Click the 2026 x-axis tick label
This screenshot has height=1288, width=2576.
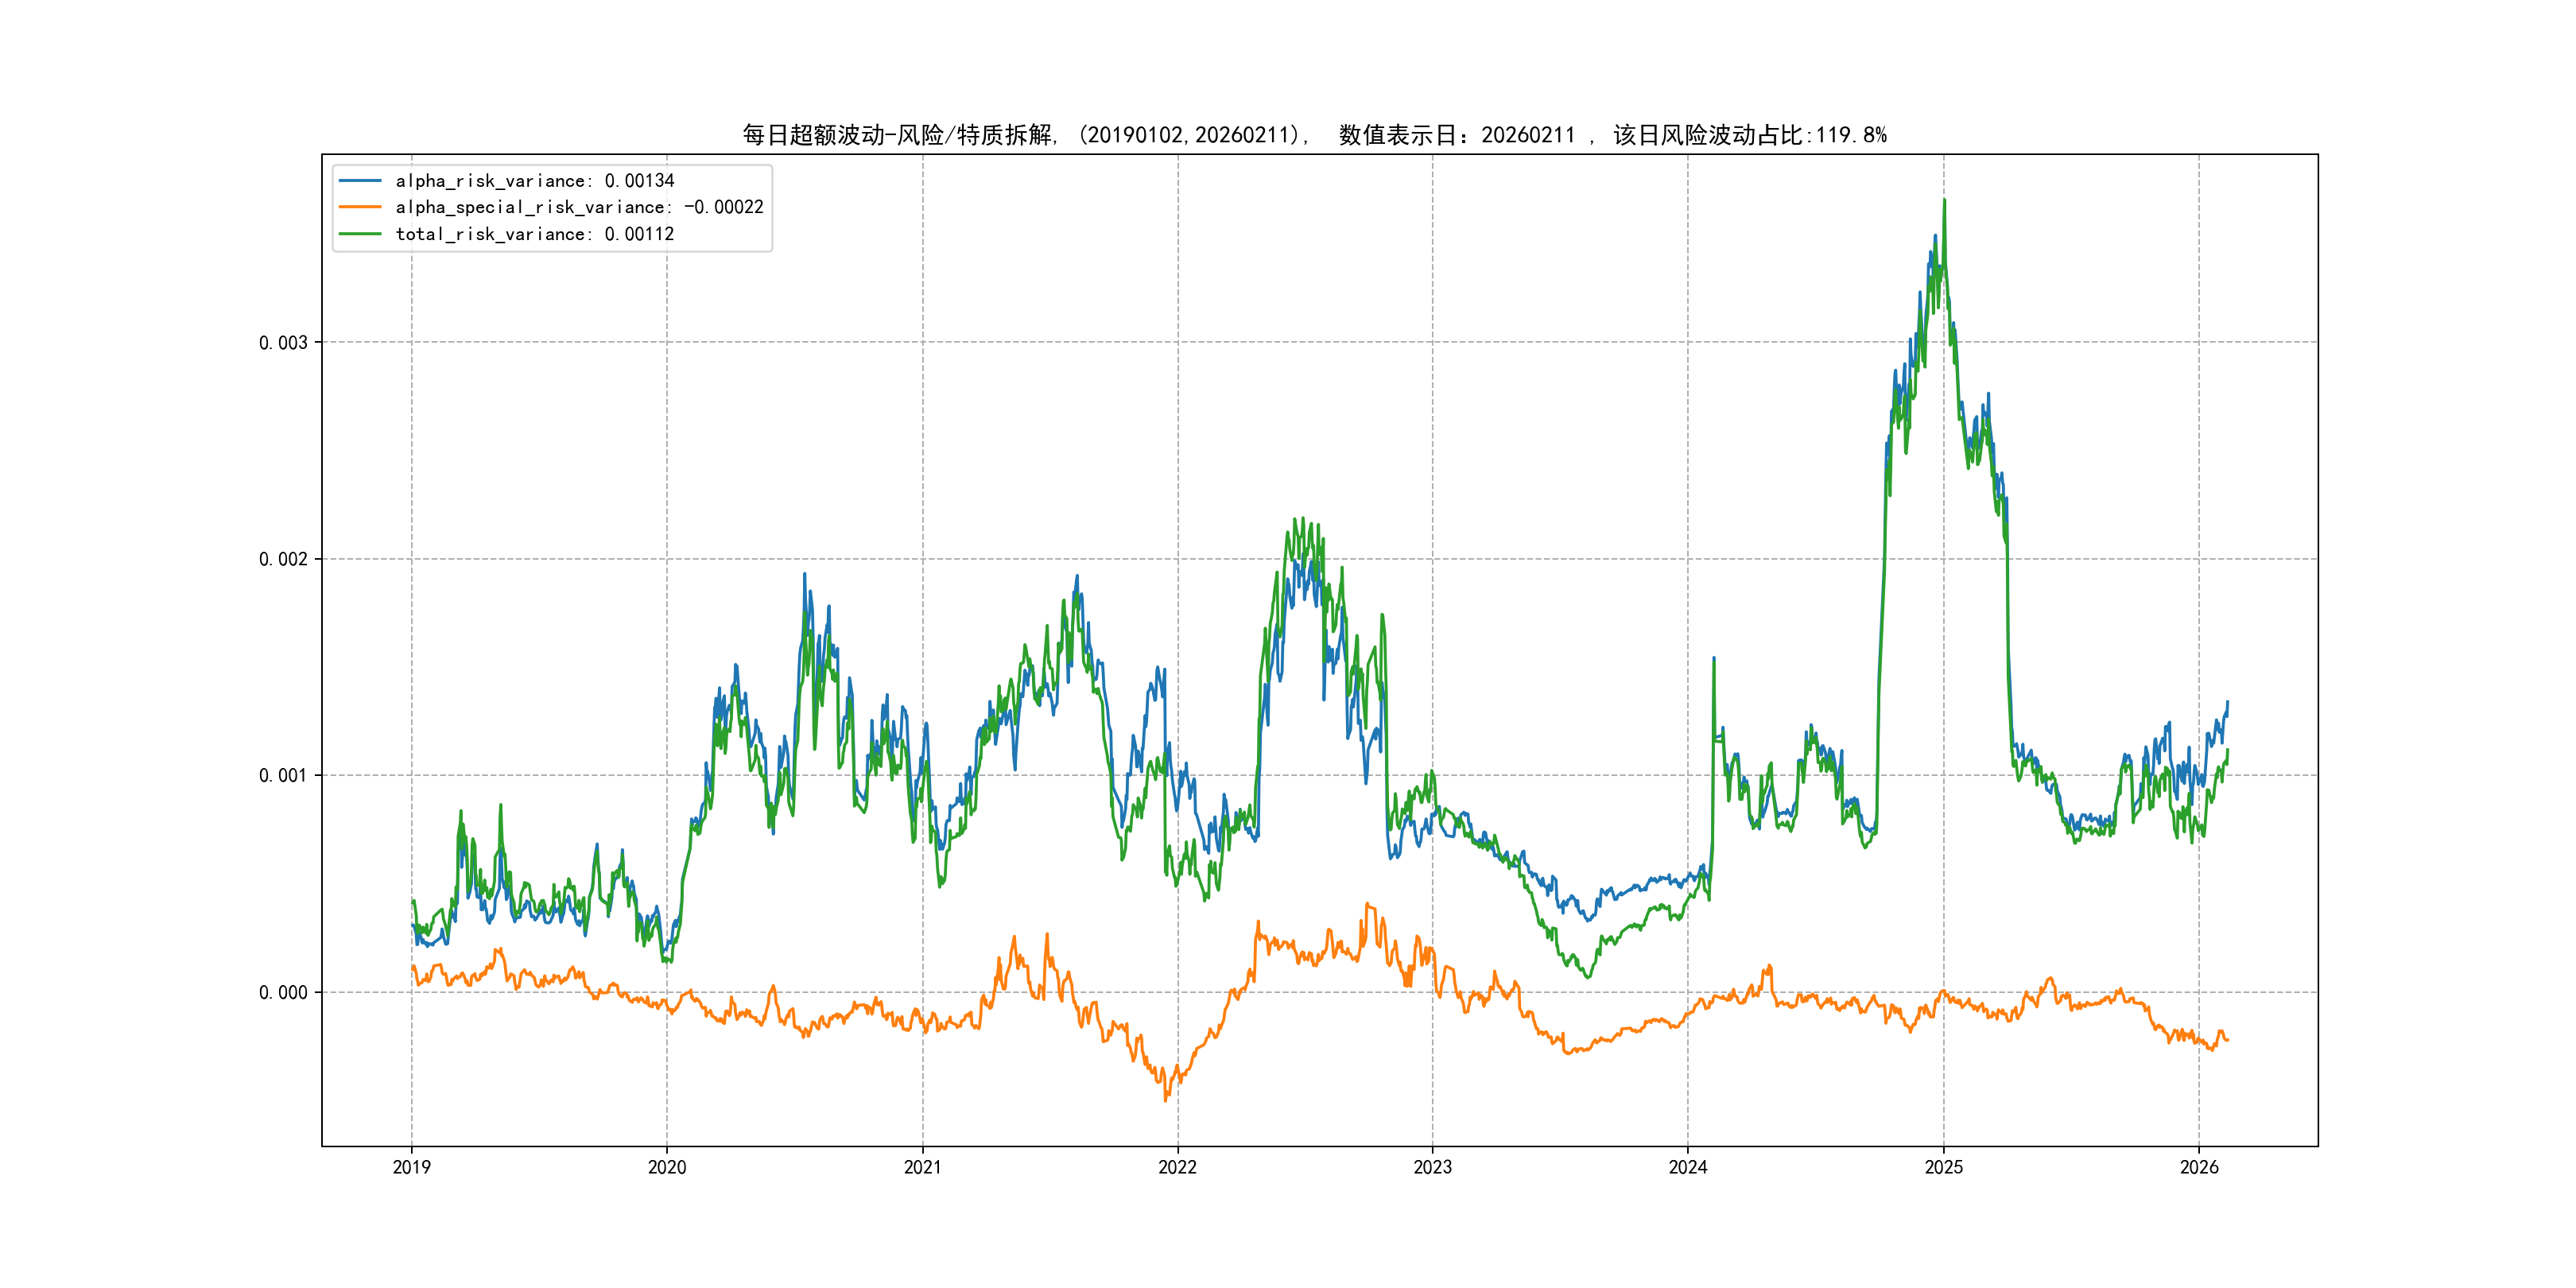point(2199,1167)
